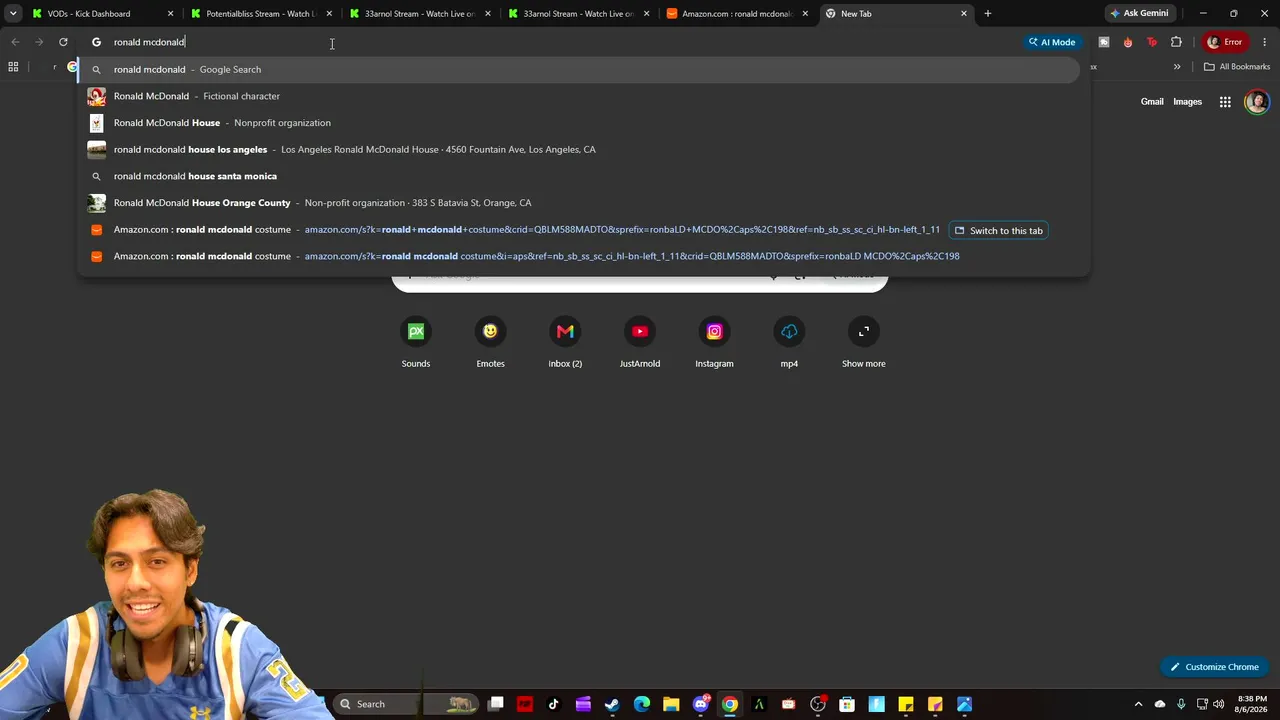Click the Customize Chrome button
Image resolution: width=1280 pixels, height=720 pixels.
[1215, 667]
